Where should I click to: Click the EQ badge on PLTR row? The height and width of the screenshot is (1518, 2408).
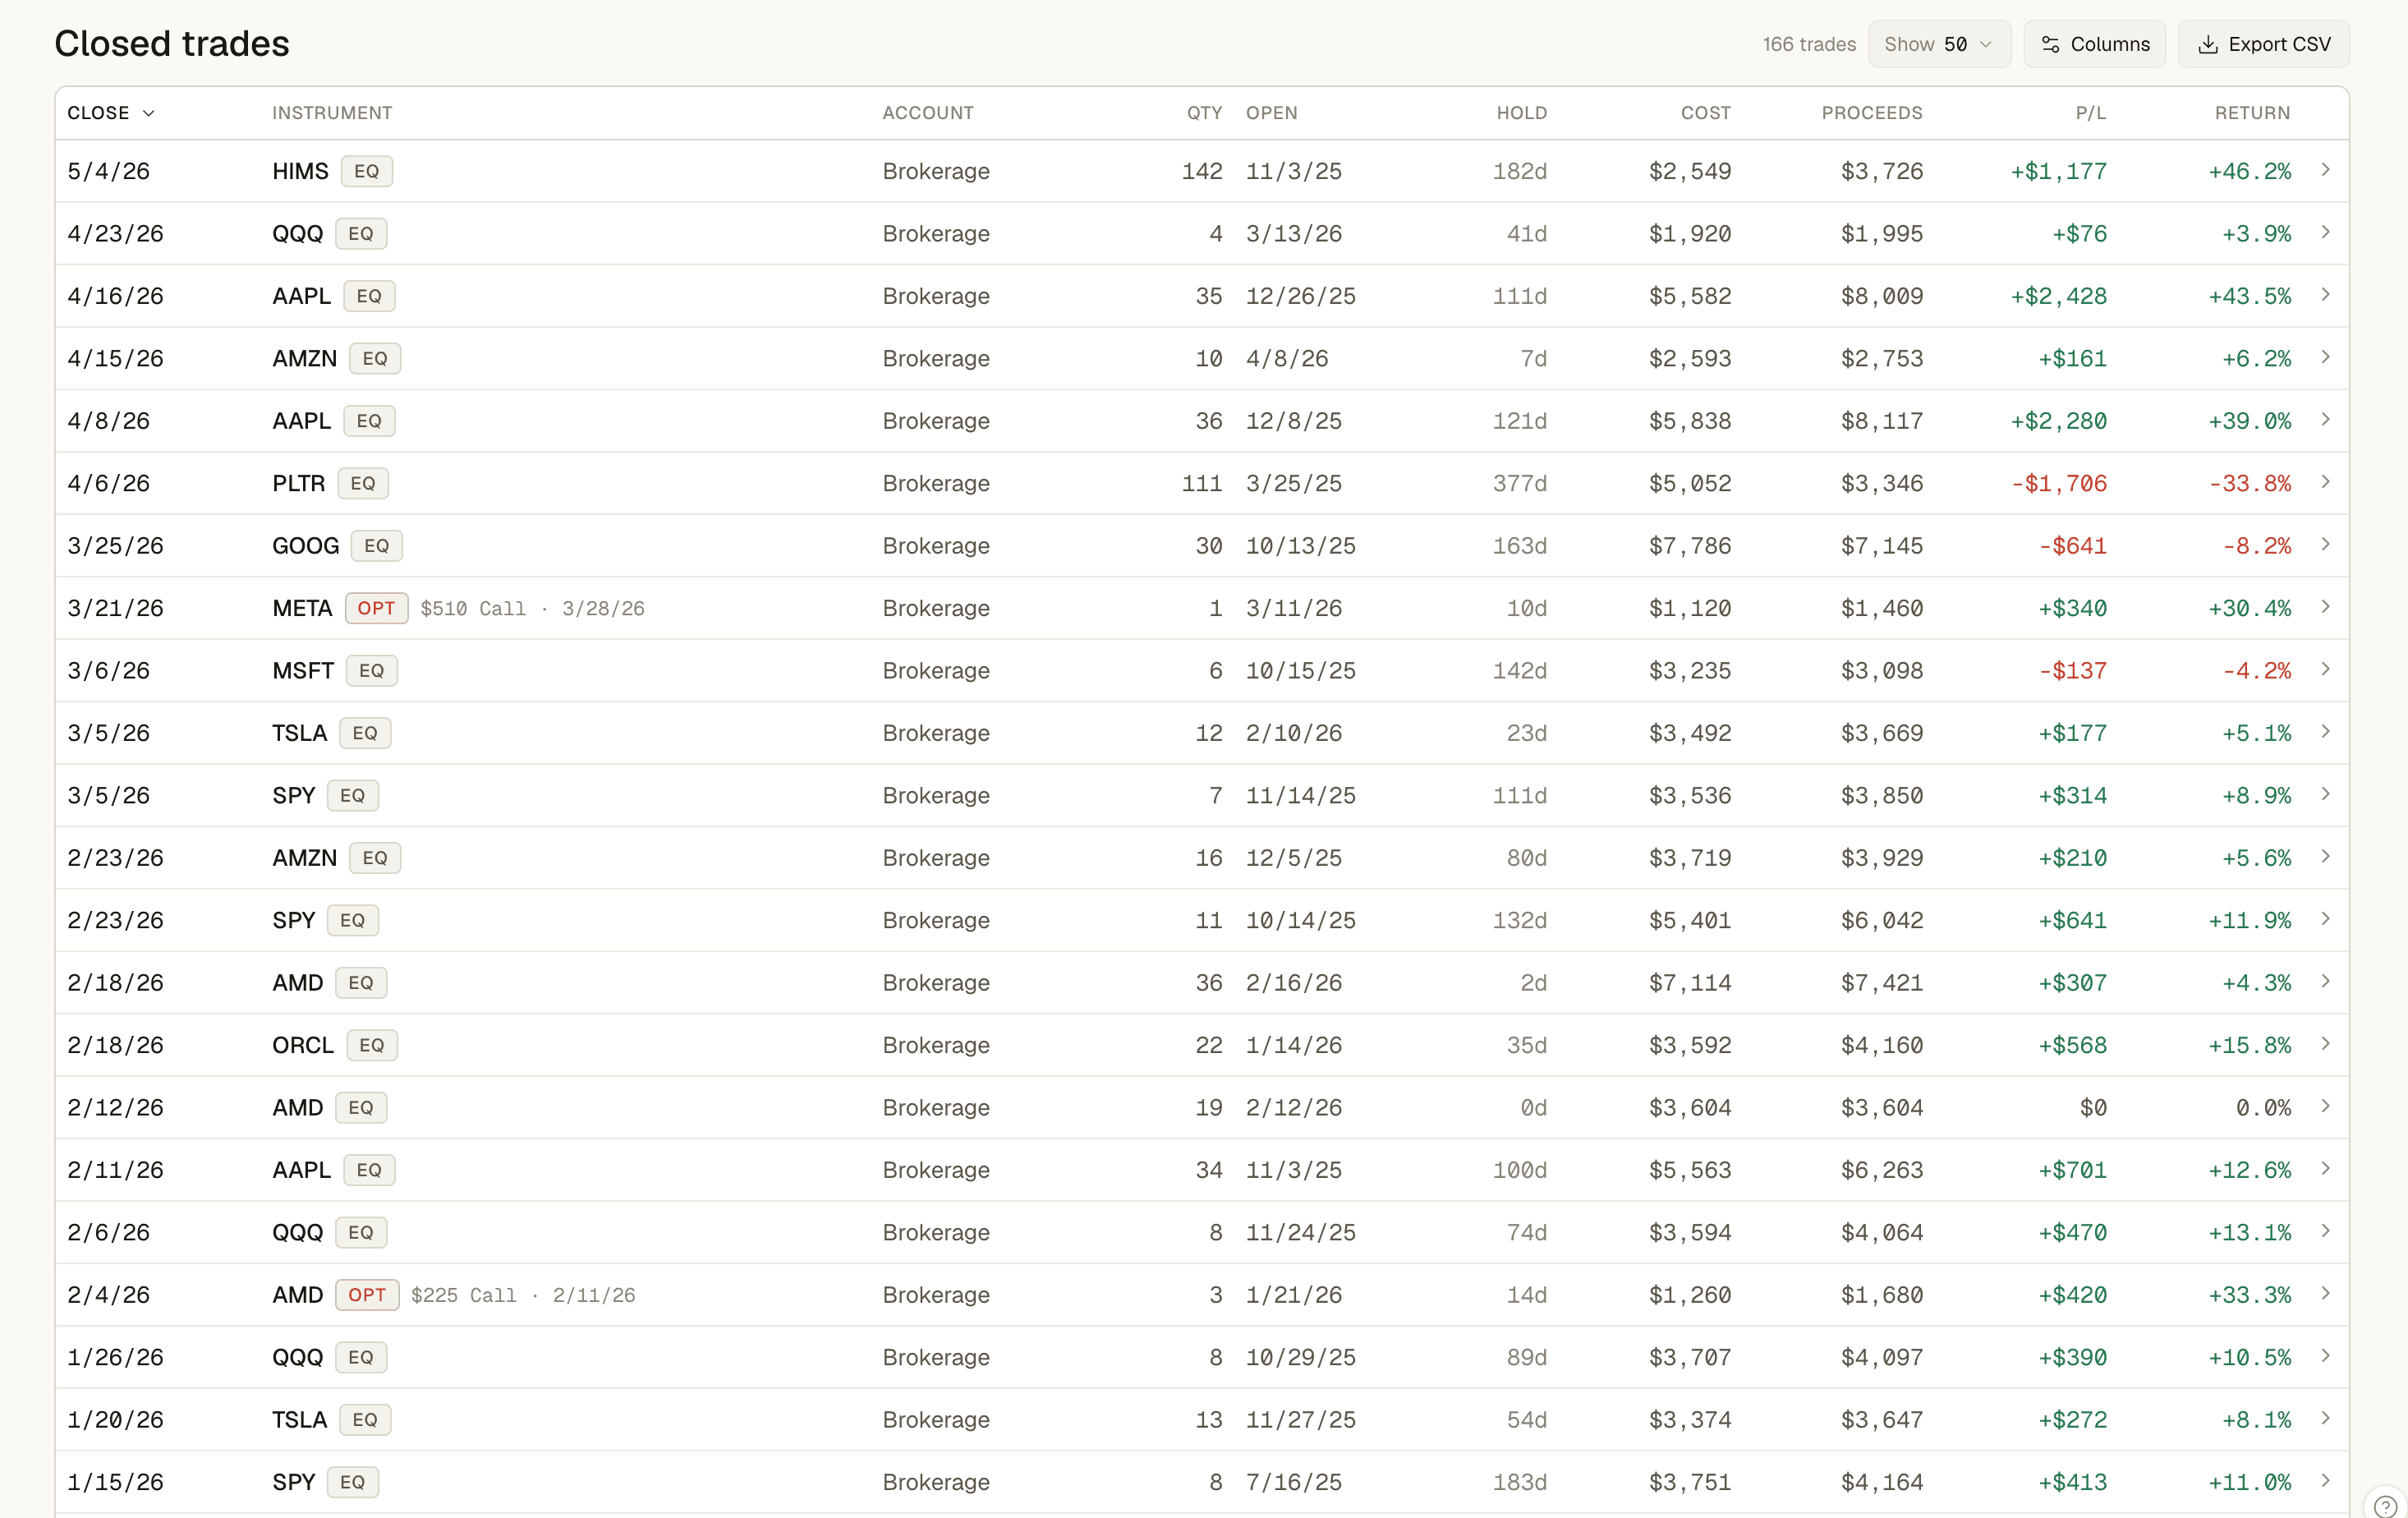pos(363,483)
